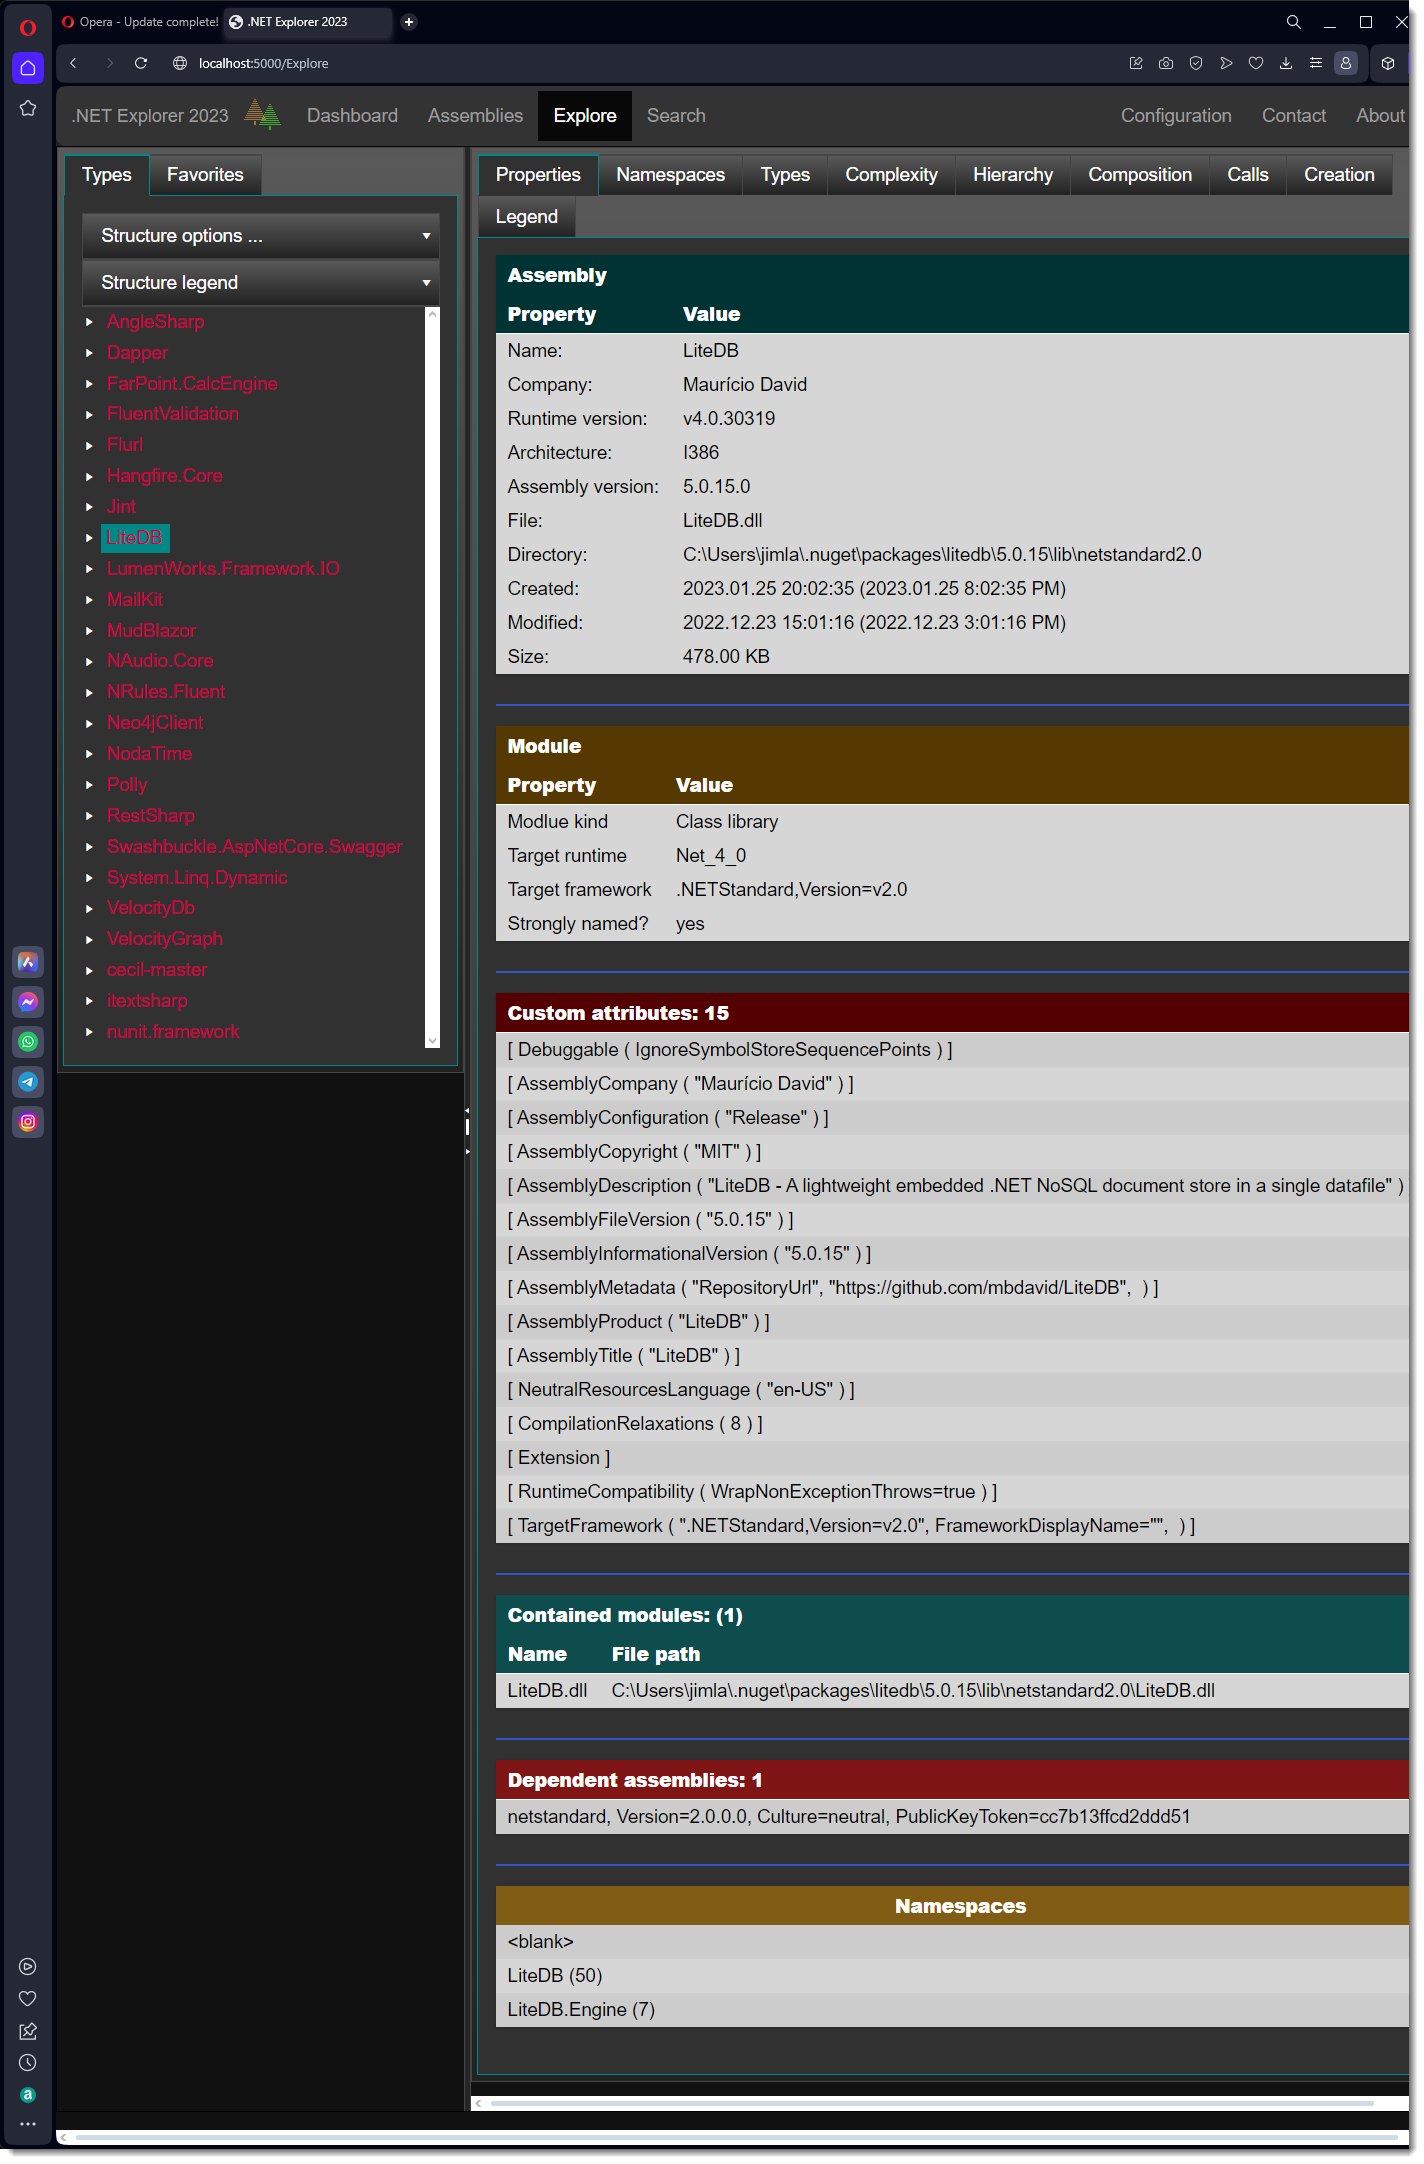Open Easy setup sliders icon
This screenshot has width=1424, height=2164.
click(x=1316, y=63)
